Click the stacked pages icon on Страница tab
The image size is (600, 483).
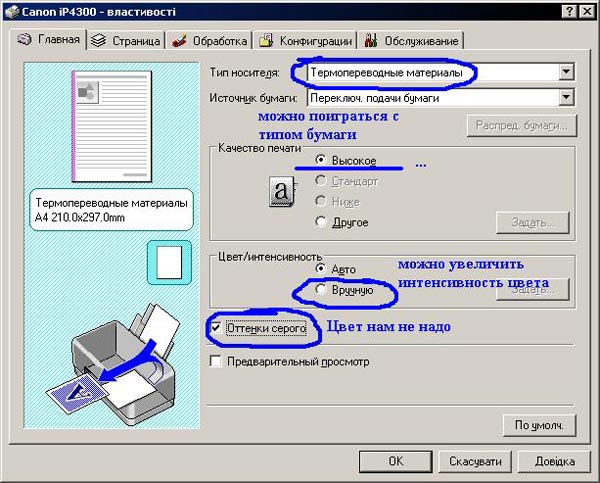click(99, 40)
